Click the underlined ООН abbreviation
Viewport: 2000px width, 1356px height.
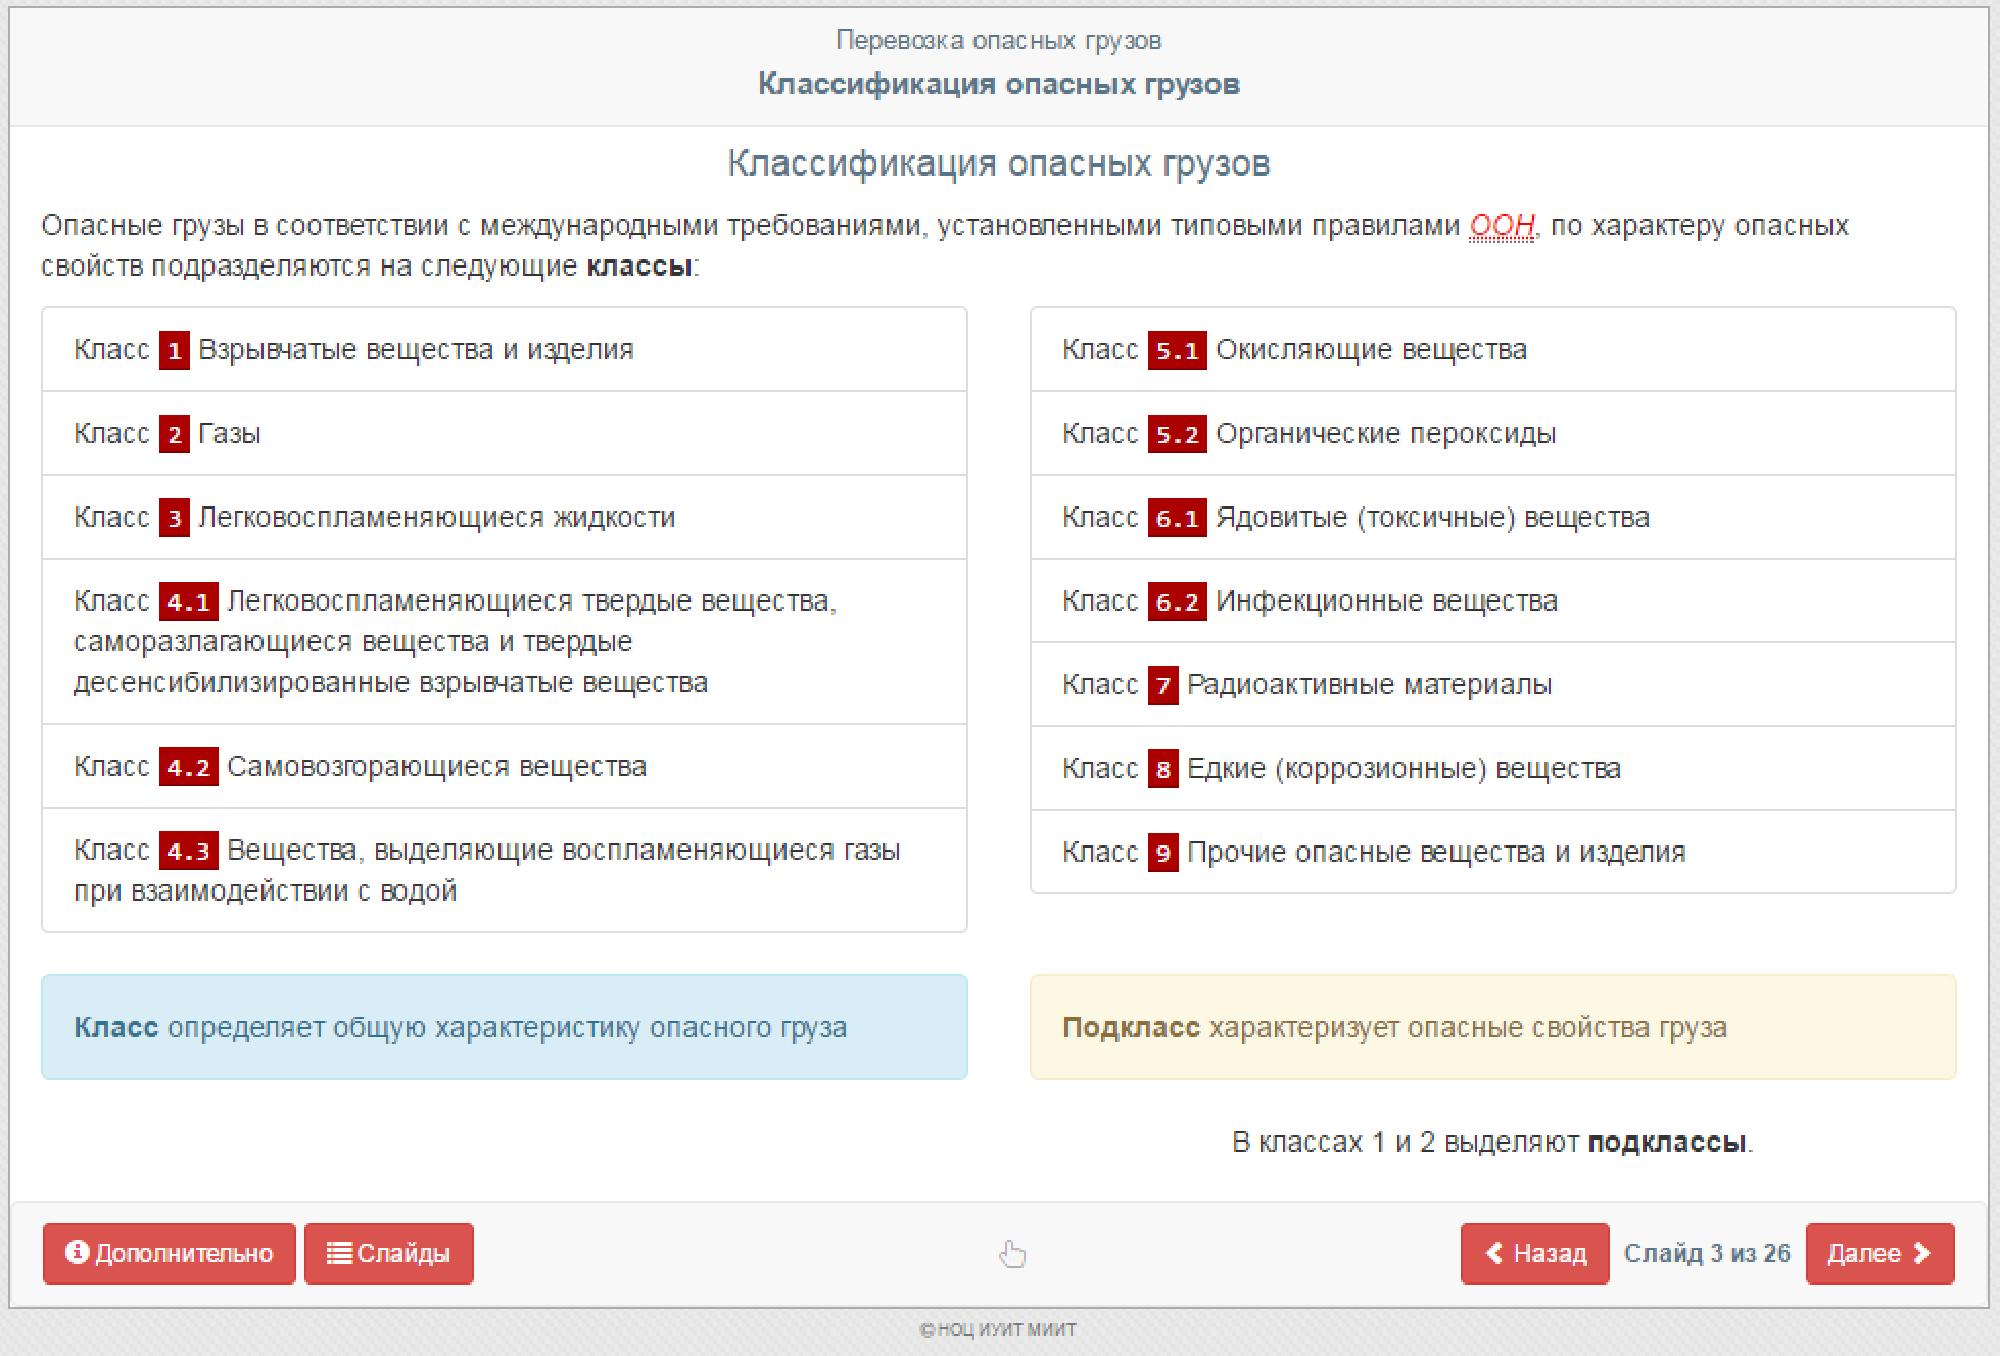point(1501,226)
